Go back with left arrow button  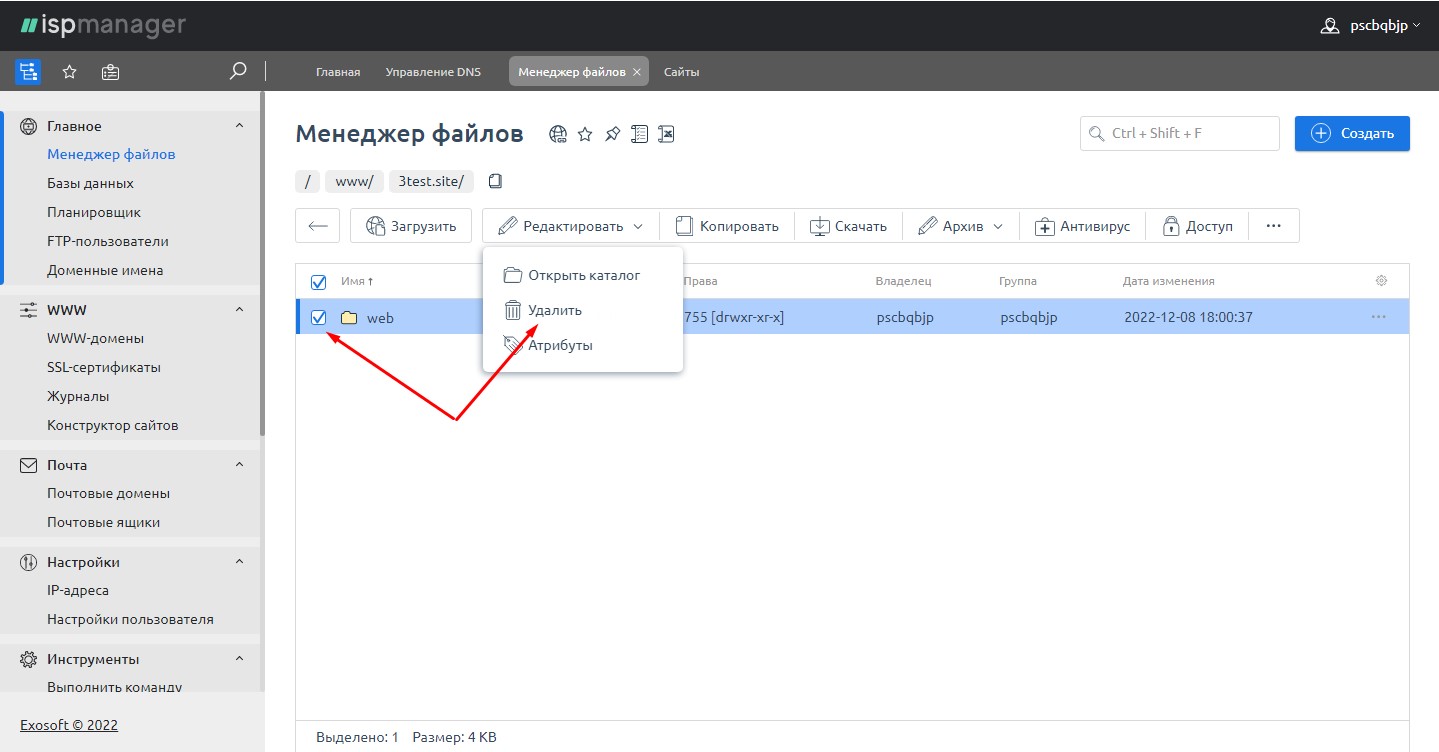pos(318,226)
